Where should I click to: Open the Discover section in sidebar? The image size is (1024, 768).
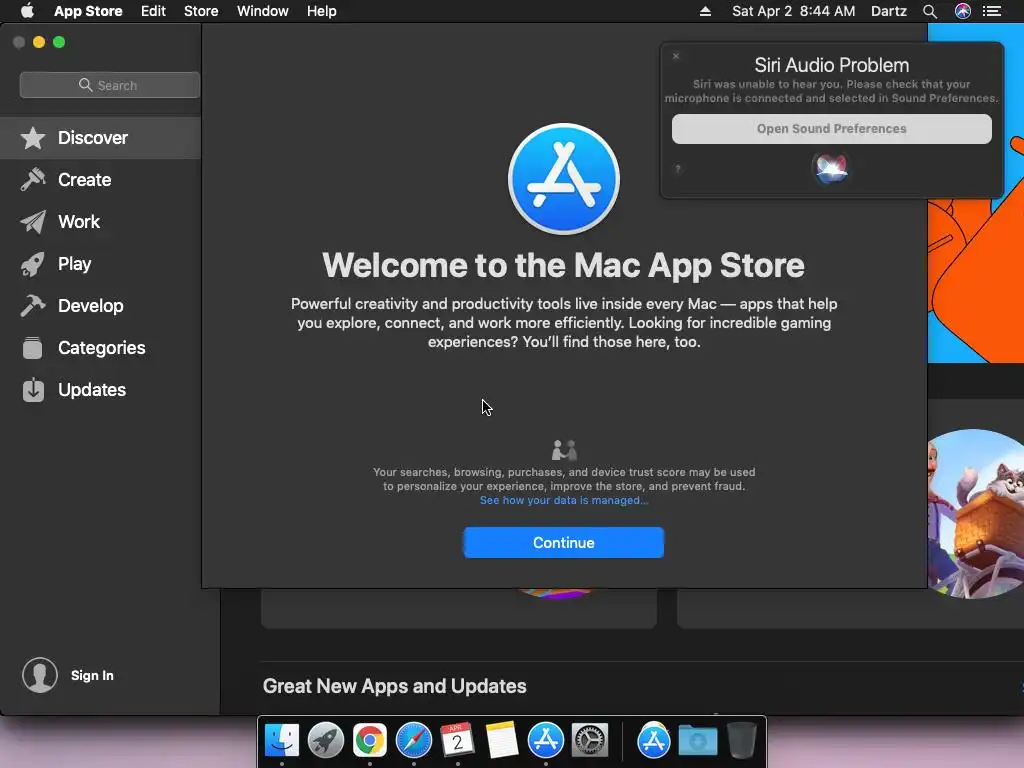[101, 138]
